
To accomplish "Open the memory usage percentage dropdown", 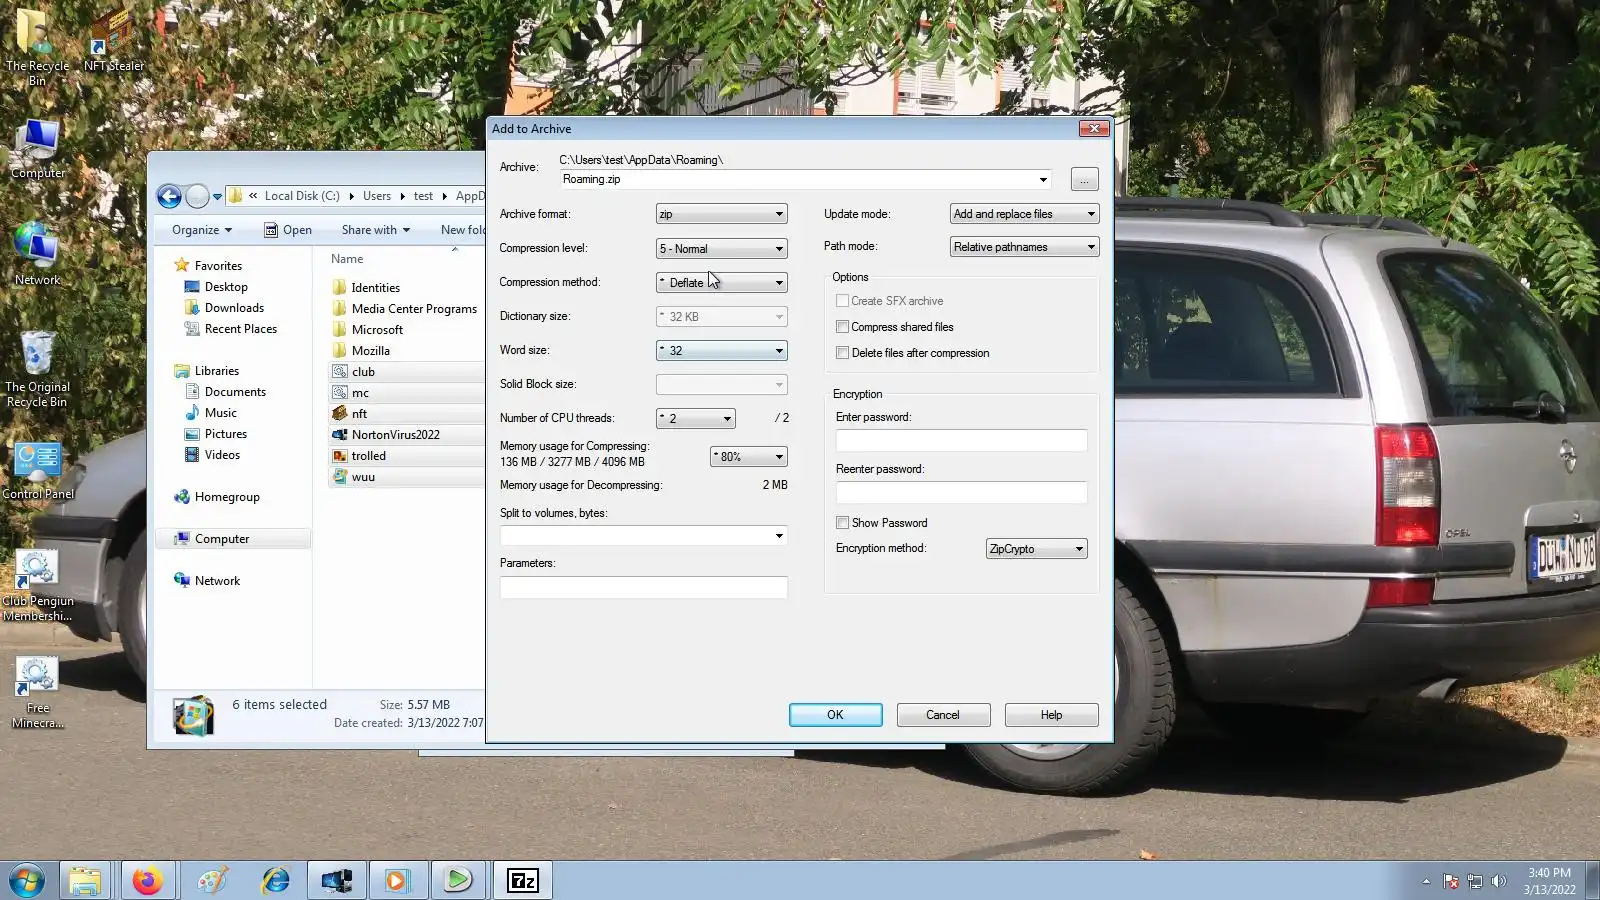I will click(x=749, y=456).
